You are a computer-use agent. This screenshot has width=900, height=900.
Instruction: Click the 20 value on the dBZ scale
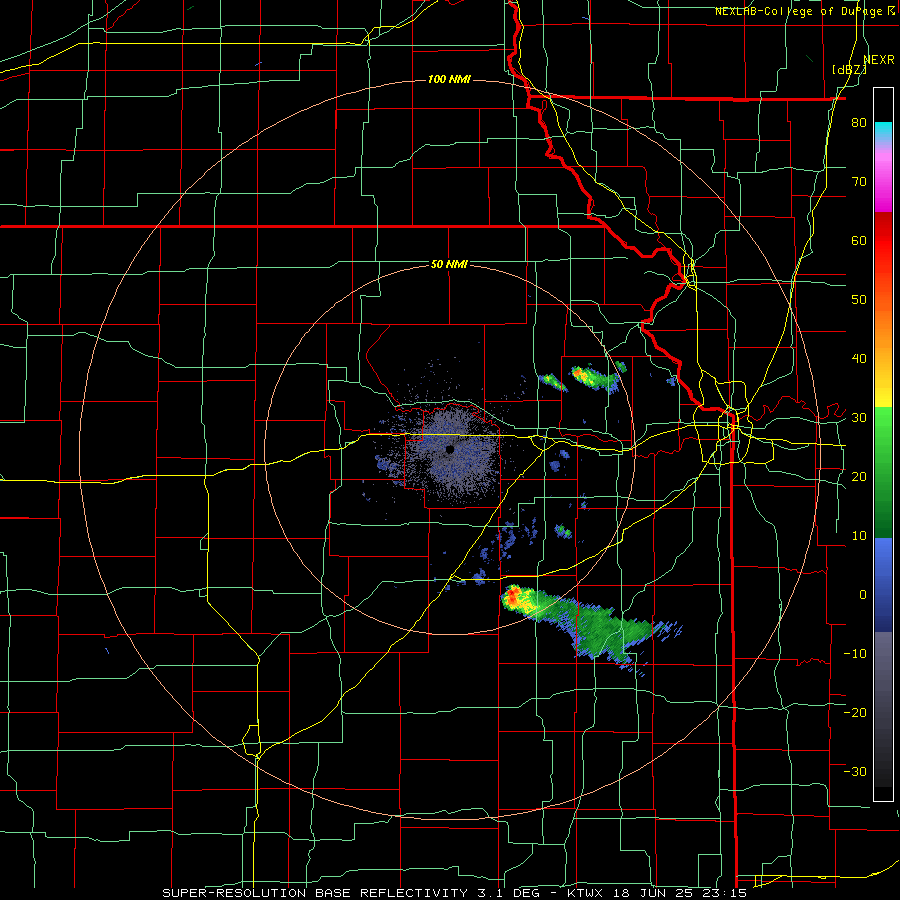click(859, 476)
